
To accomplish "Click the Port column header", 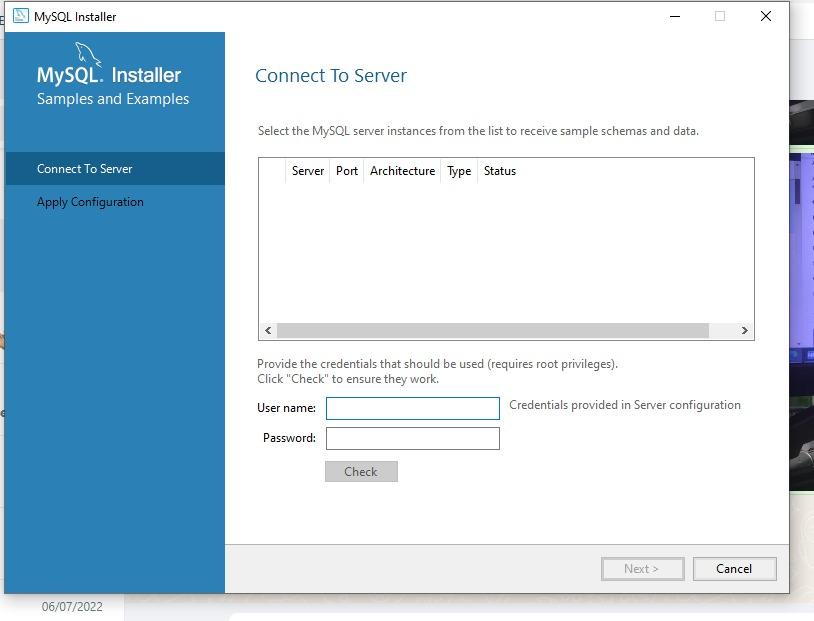I will (347, 171).
